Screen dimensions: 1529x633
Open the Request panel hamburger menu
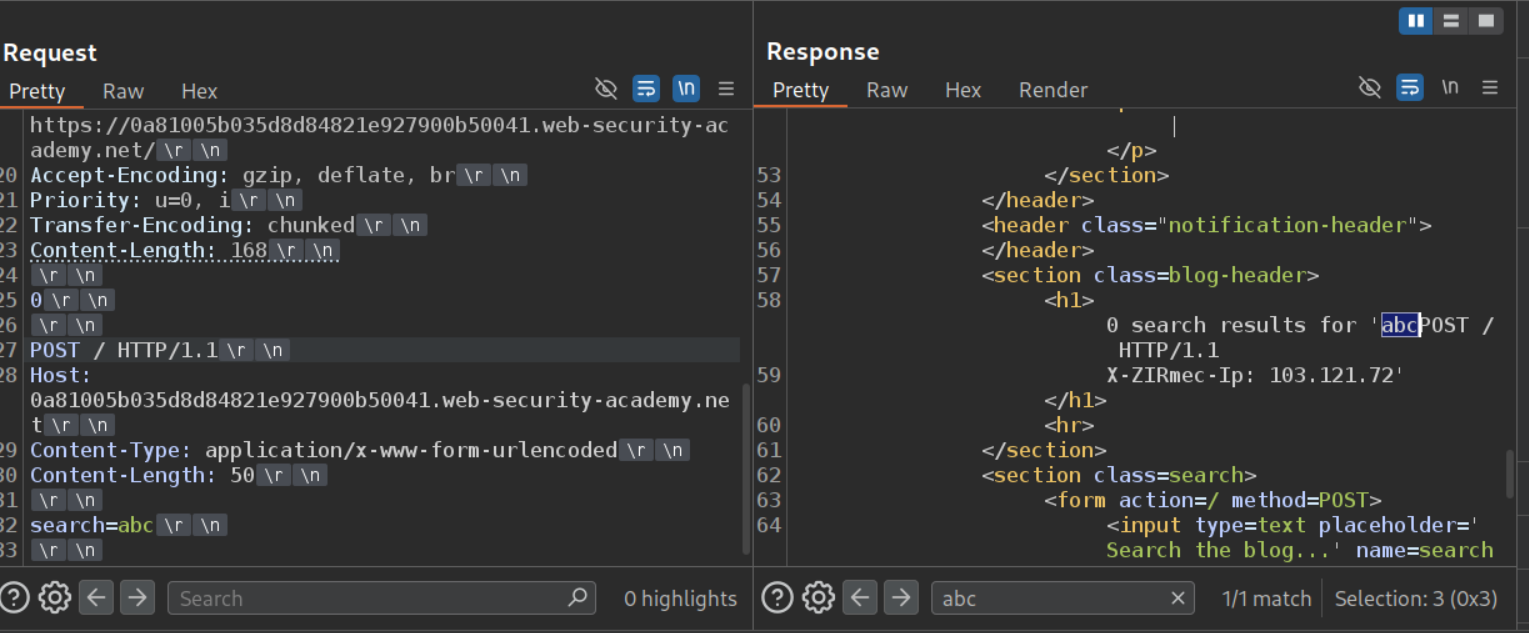(x=727, y=89)
